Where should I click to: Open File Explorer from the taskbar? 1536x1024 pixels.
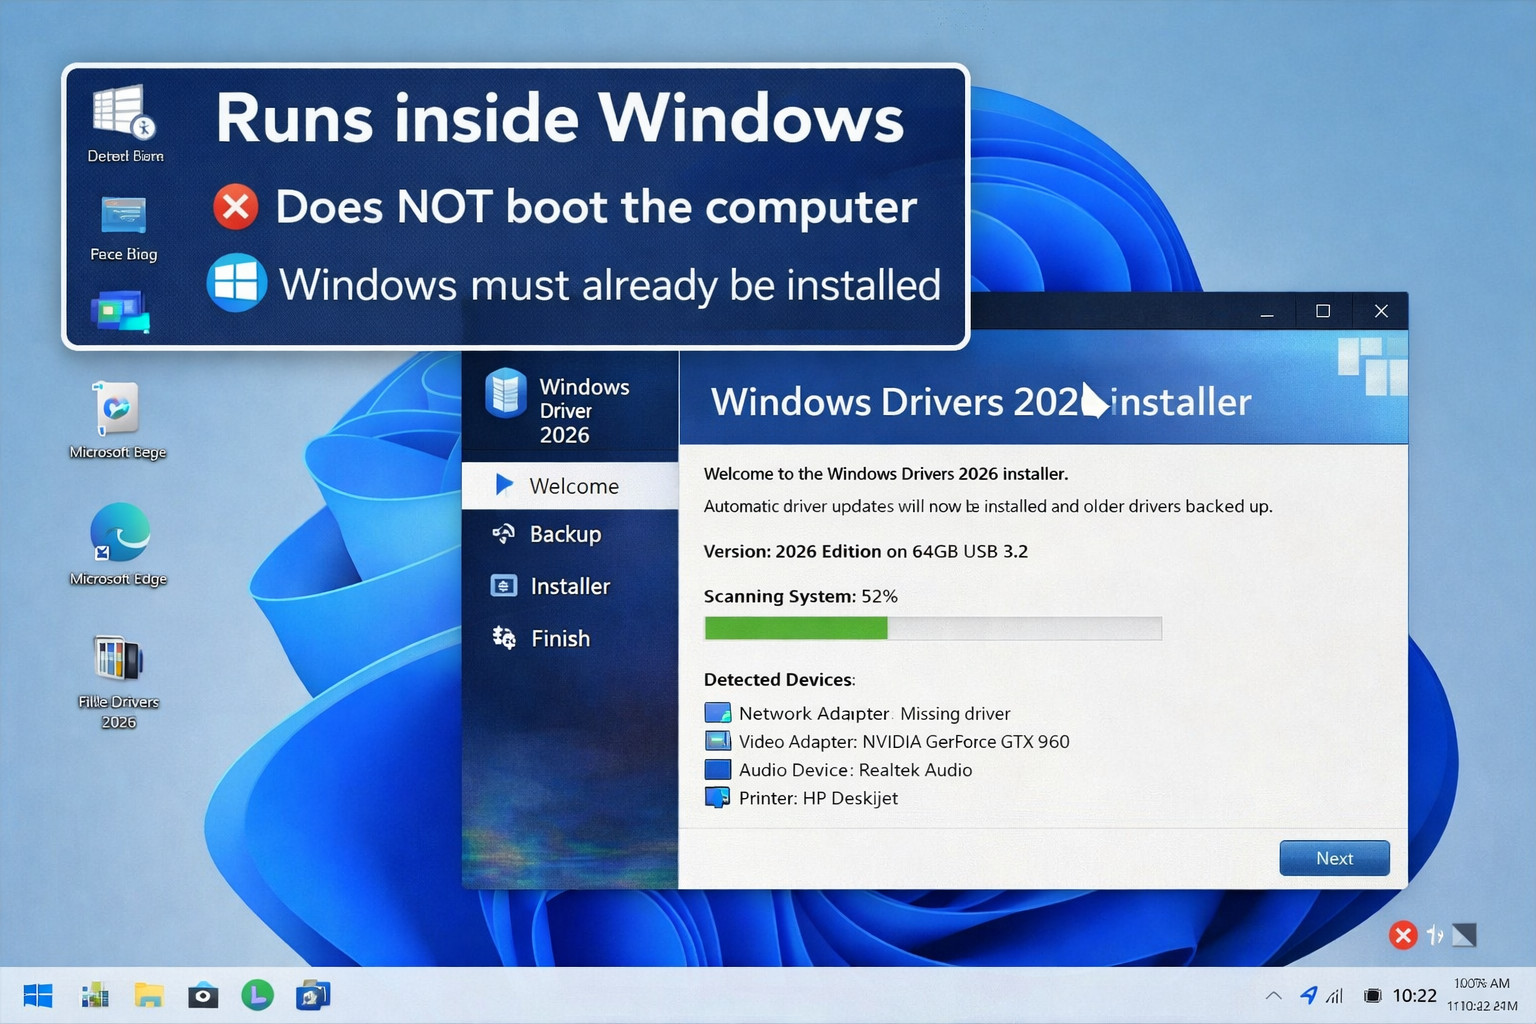tap(149, 996)
